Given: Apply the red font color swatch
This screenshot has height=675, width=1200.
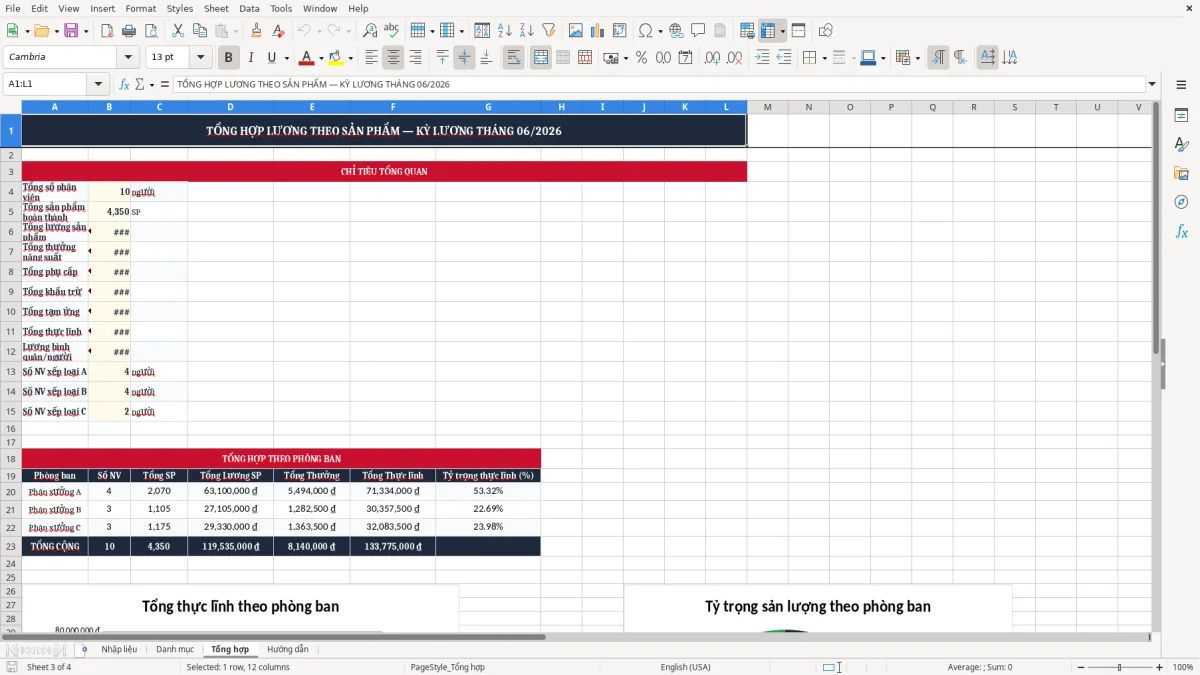Looking at the screenshot, I should coord(306,58).
